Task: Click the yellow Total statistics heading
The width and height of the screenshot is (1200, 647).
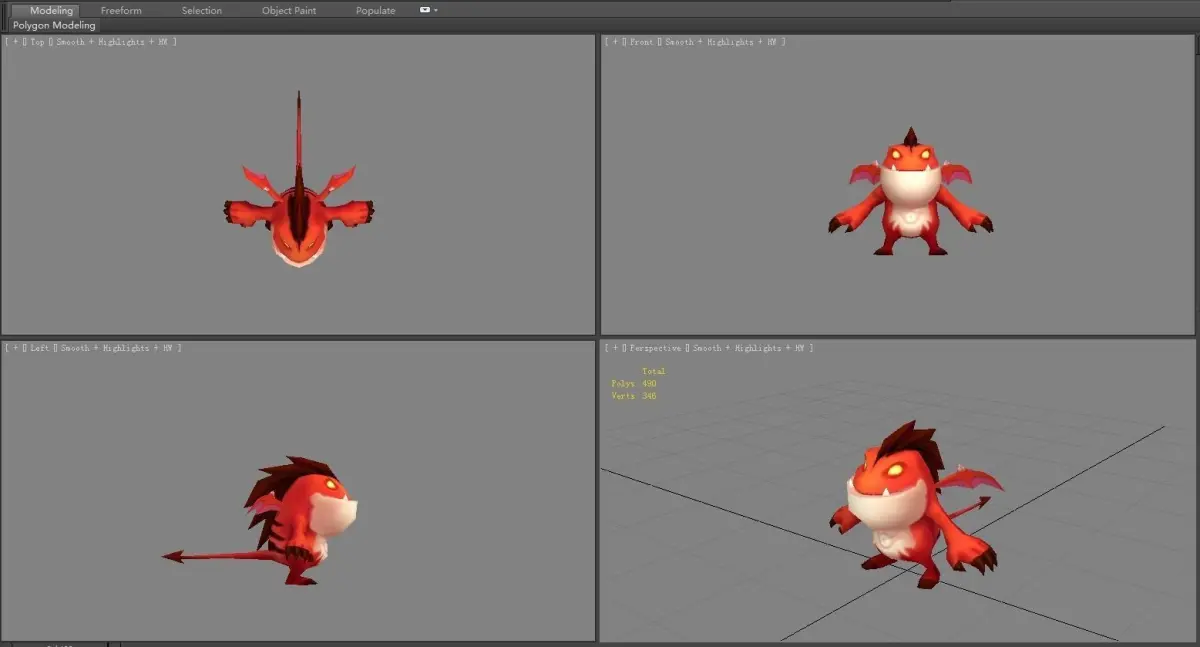Action: tap(653, 371)
